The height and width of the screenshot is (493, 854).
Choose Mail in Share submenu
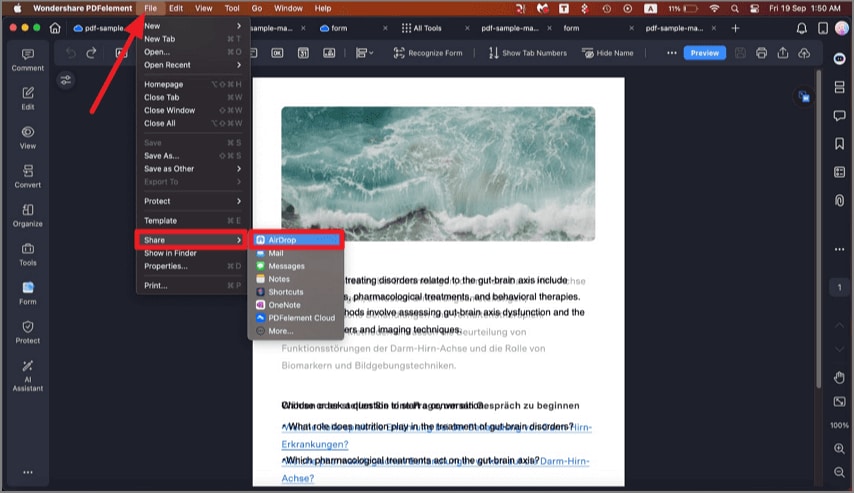(x=296, y=253)
